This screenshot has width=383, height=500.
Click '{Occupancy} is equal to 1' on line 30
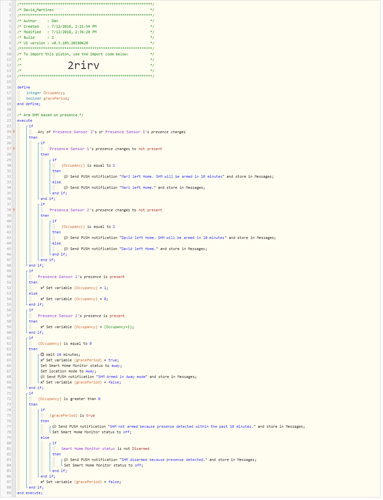(x=88, y=165)
